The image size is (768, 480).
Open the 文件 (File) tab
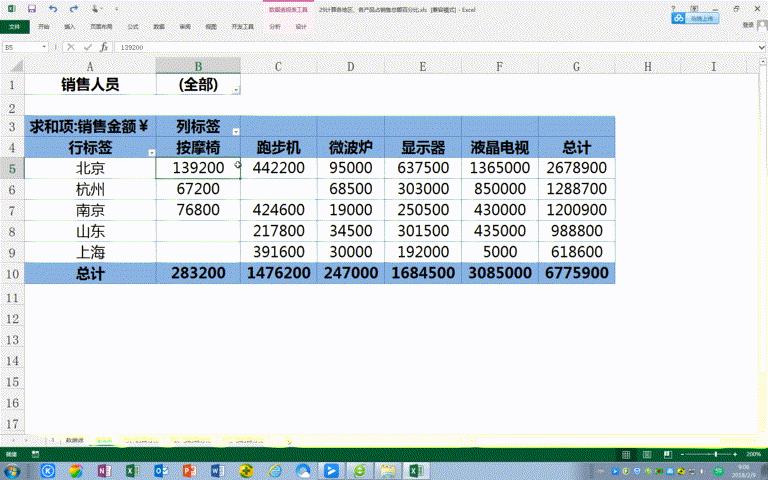point(14,26)
